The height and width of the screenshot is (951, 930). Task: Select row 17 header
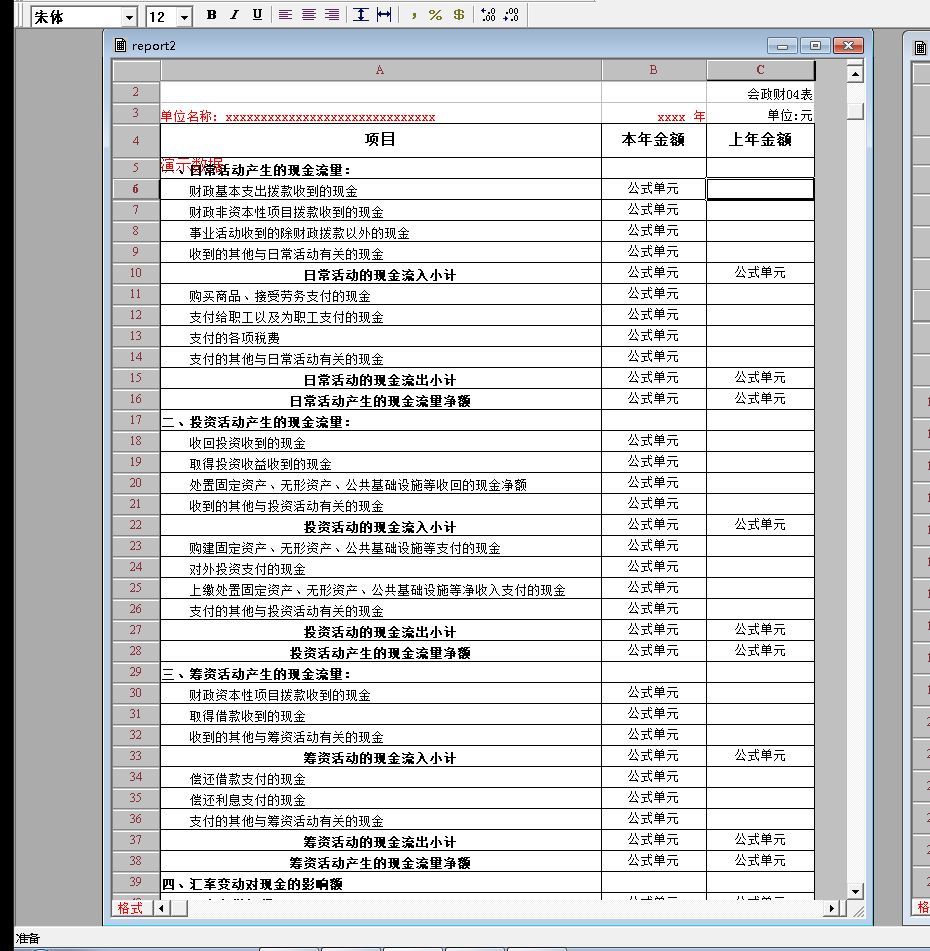click(x=136, y=420)
